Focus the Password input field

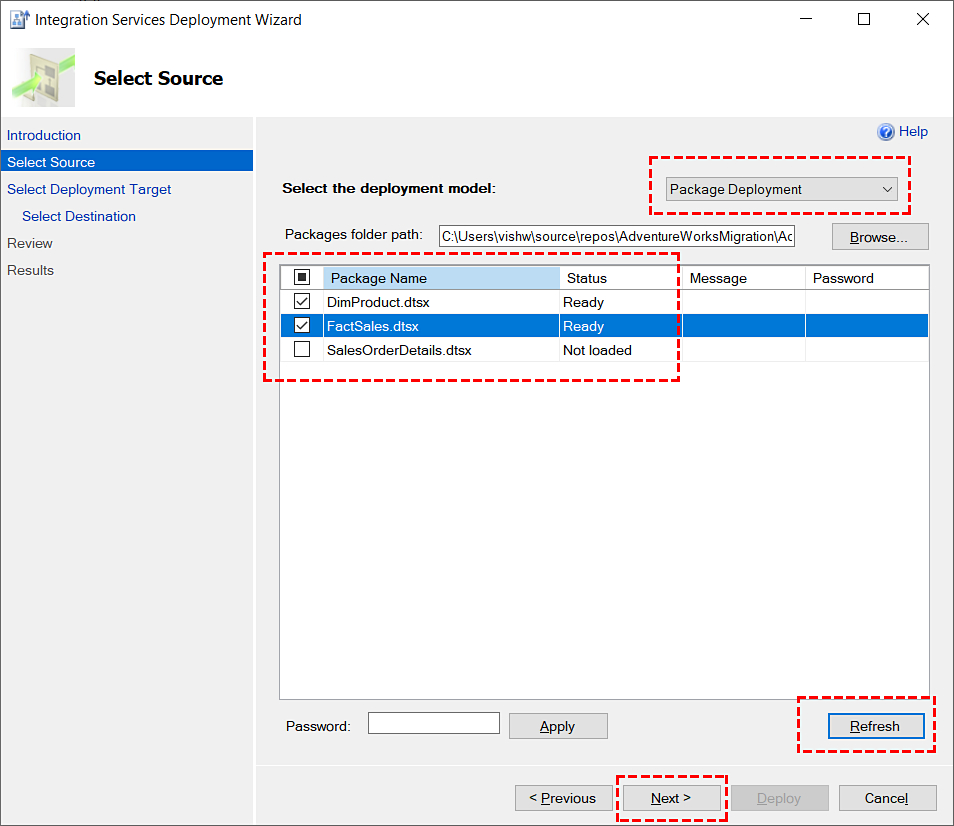tap(434, 723)
